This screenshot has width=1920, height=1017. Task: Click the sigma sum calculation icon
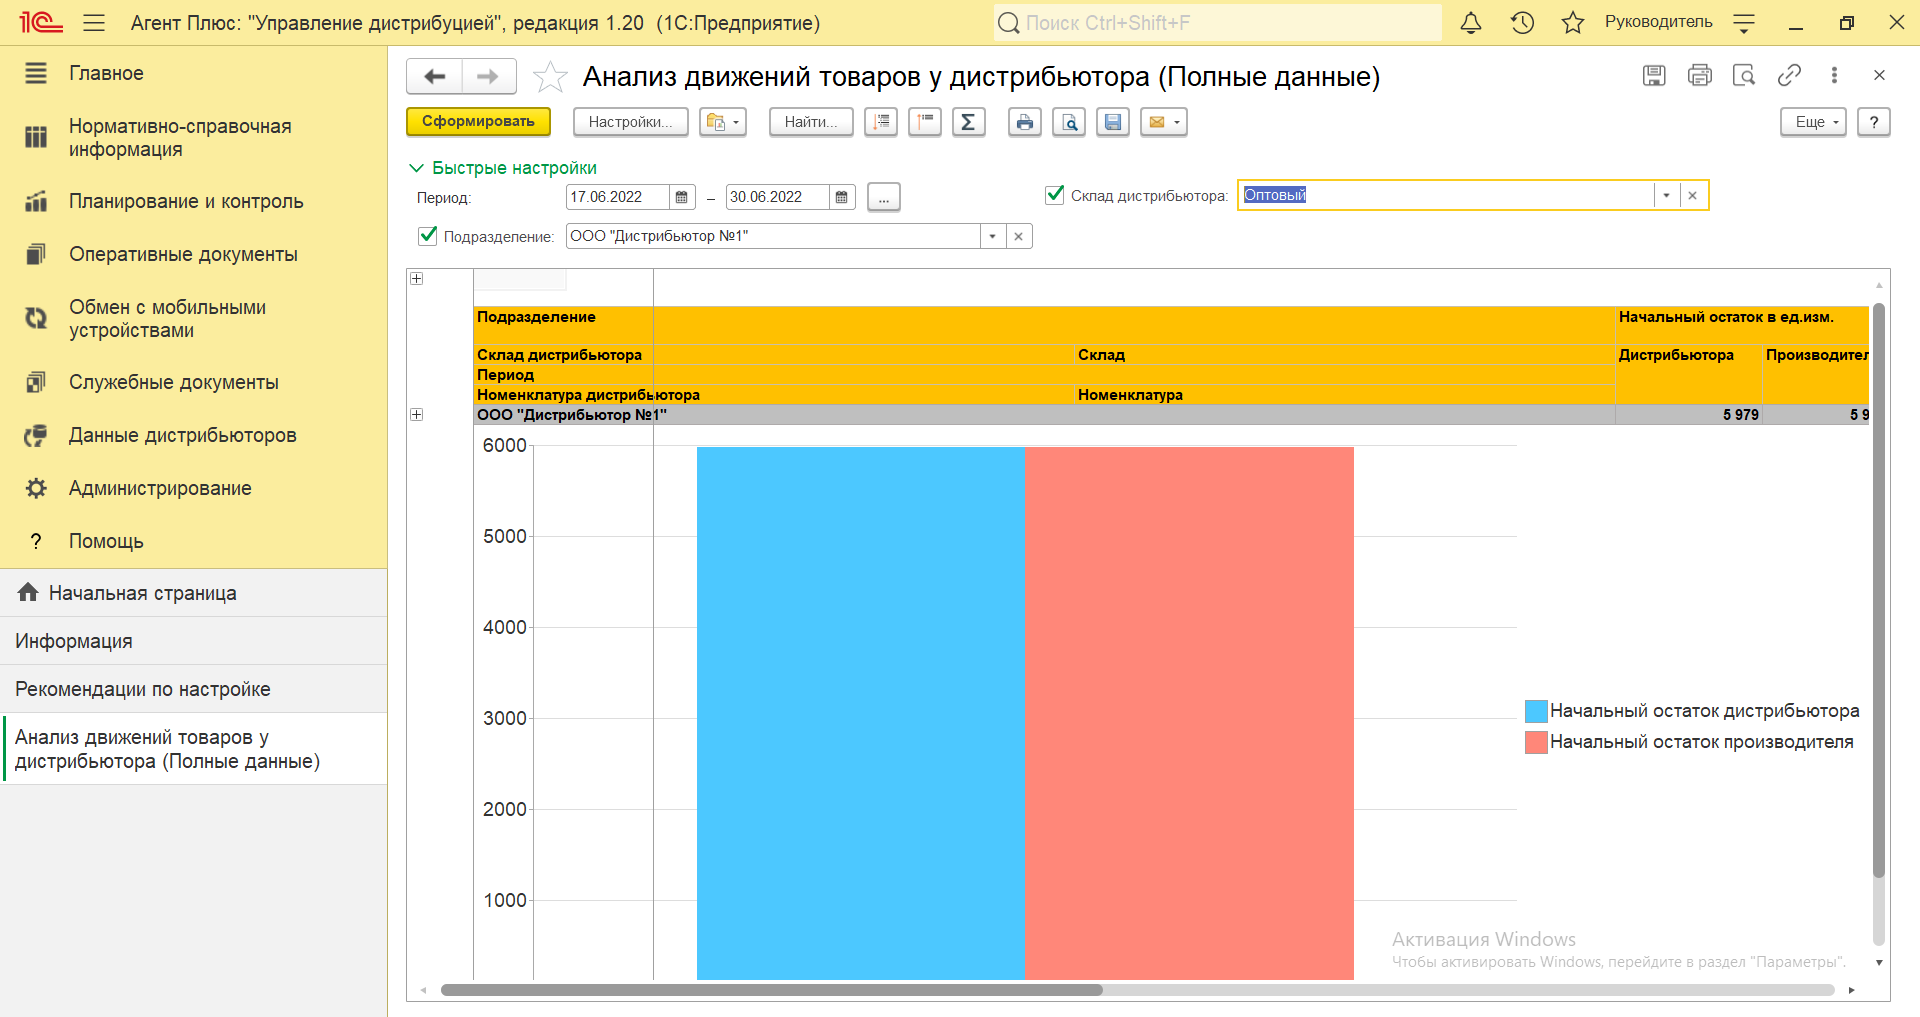[x=968, y=122]
